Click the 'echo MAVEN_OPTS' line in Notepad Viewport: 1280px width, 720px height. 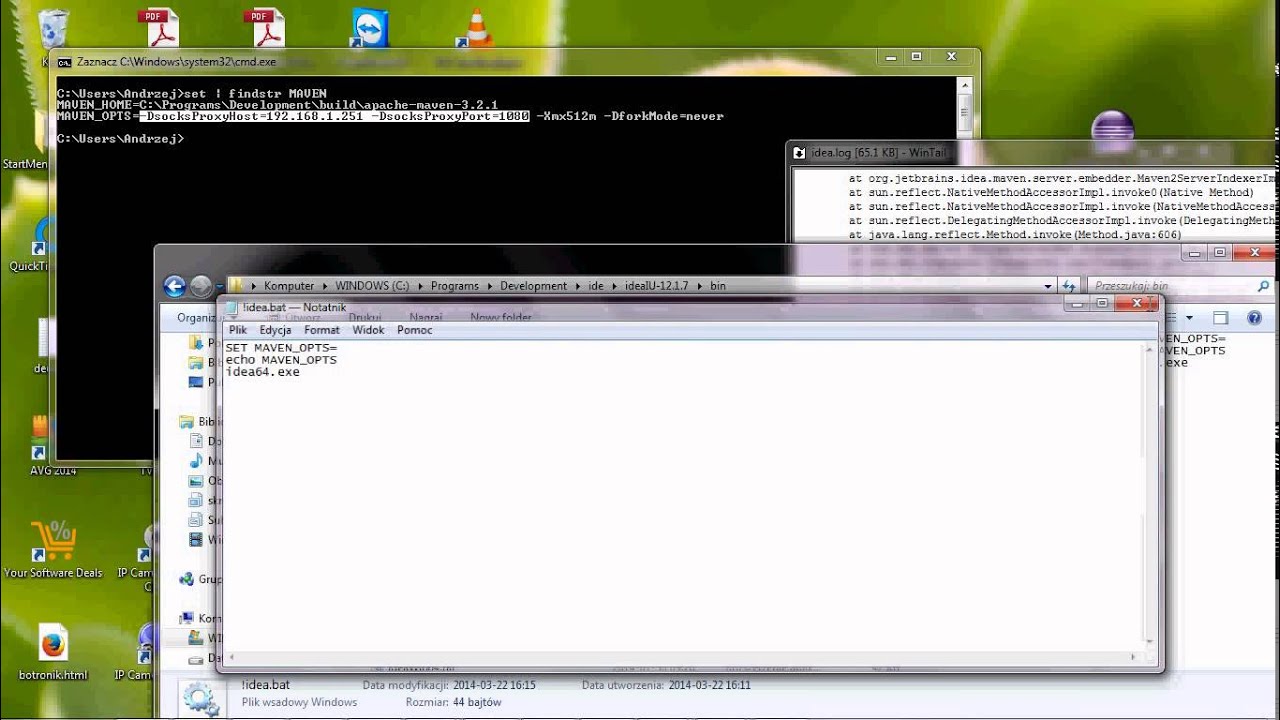click(281, 360)
